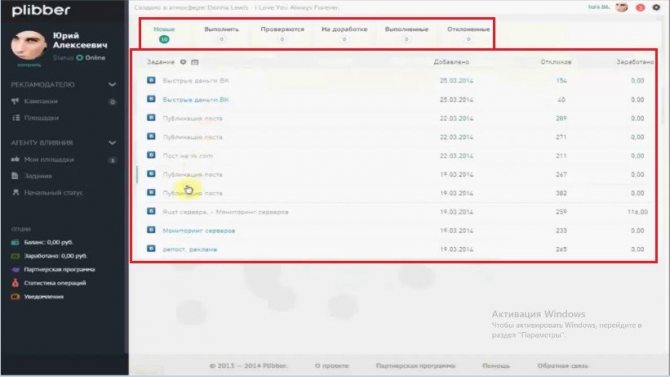Collapse the АГЕНТУ ВЛИЯНИЯ sidebar section
Viewport: 670px width, 377px height.
112,143
